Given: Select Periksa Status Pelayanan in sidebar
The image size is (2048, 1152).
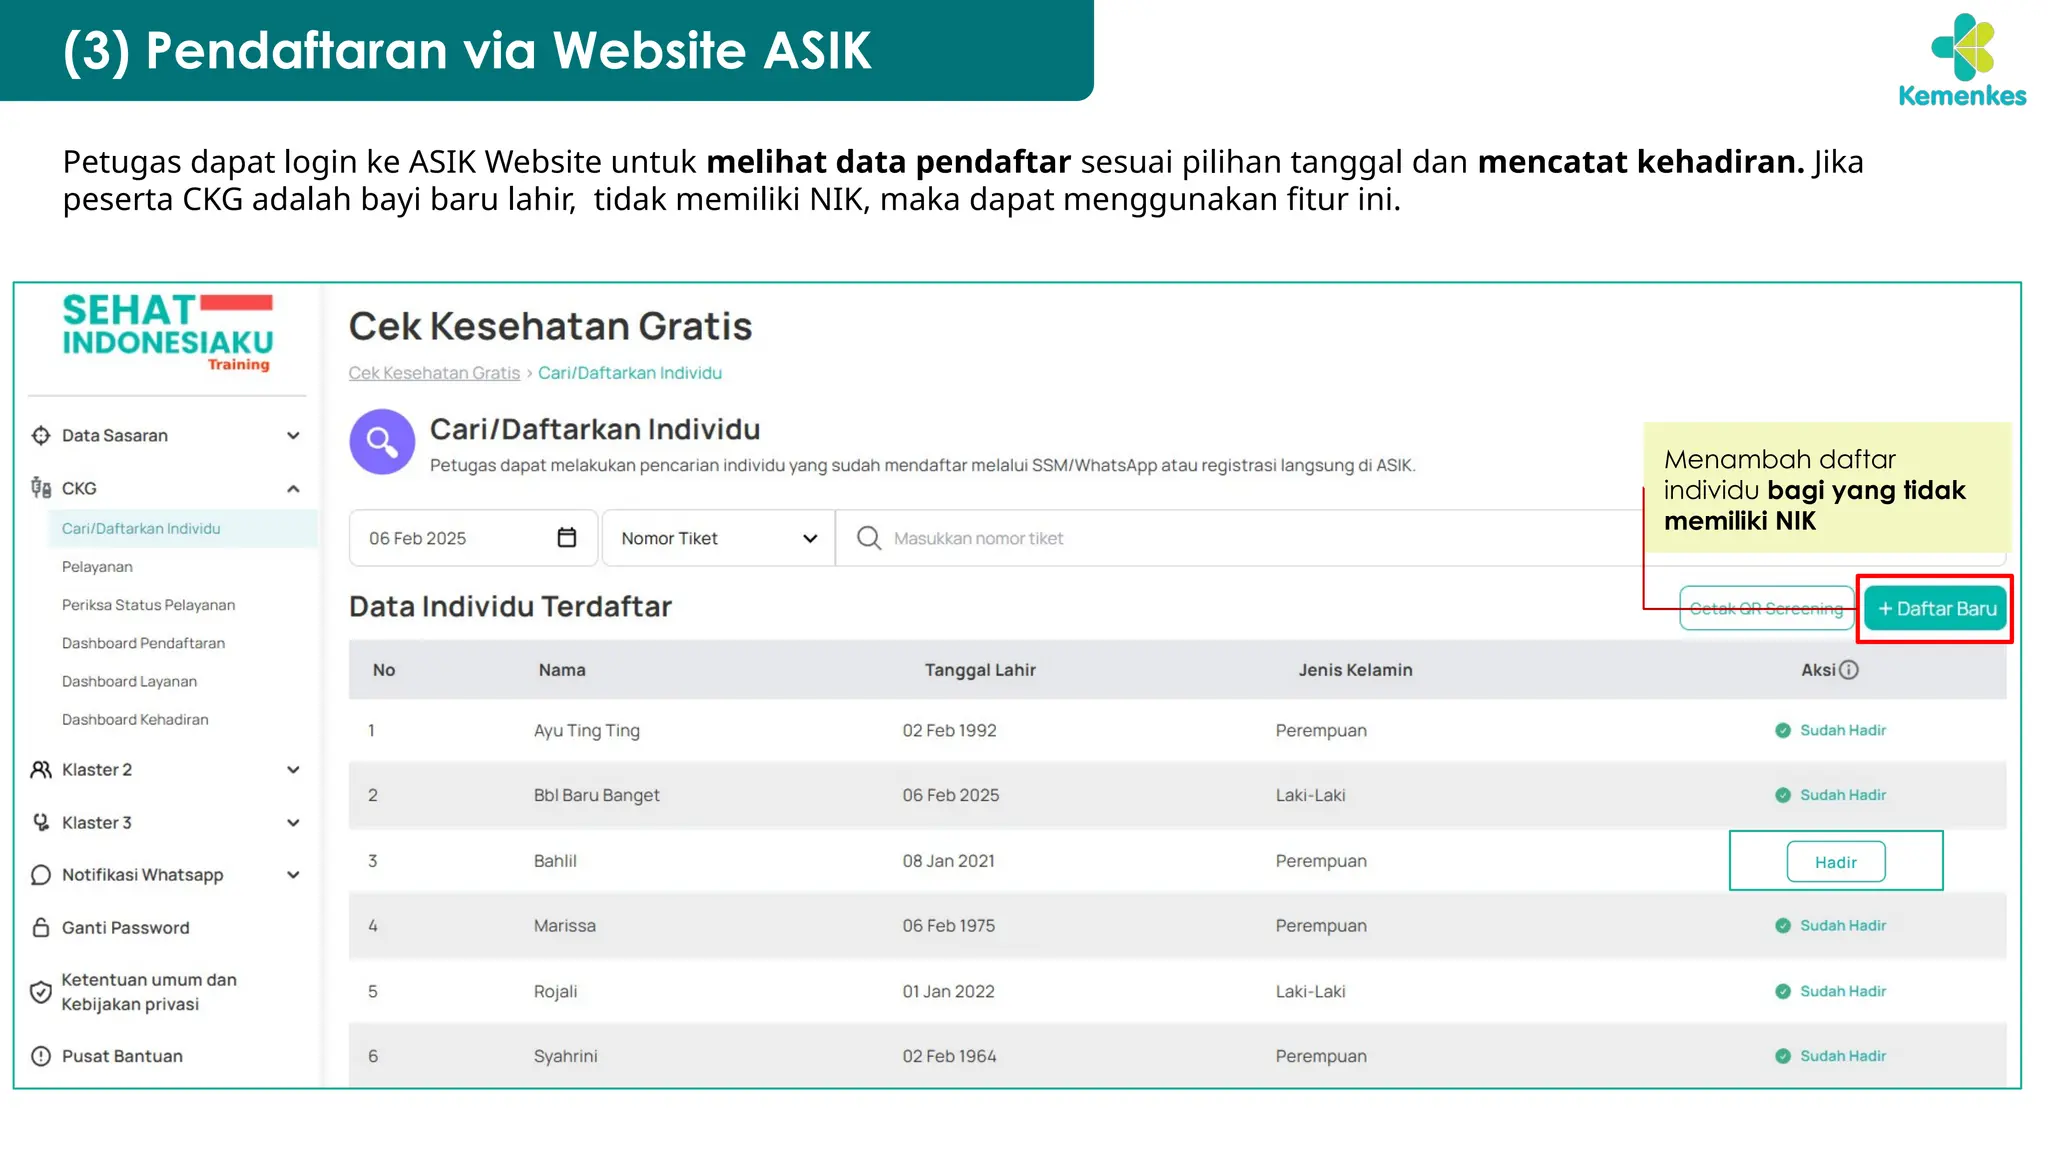Looking at the screenshot, I should coord(148,605).
